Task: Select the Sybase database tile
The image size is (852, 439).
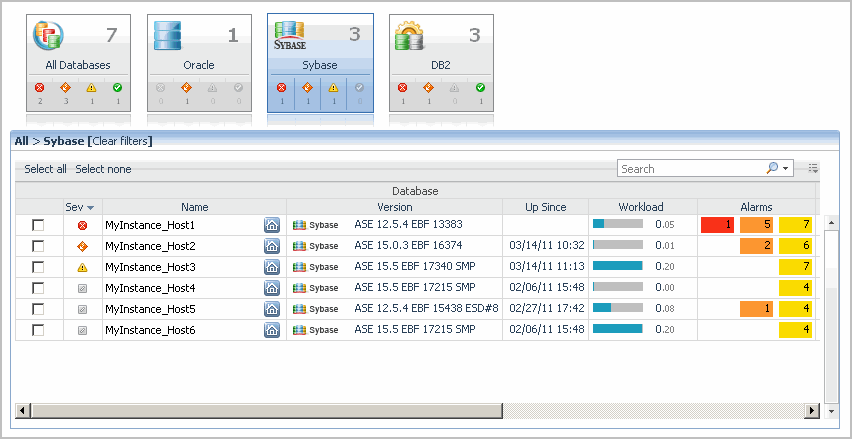Action: click(320, 63)
